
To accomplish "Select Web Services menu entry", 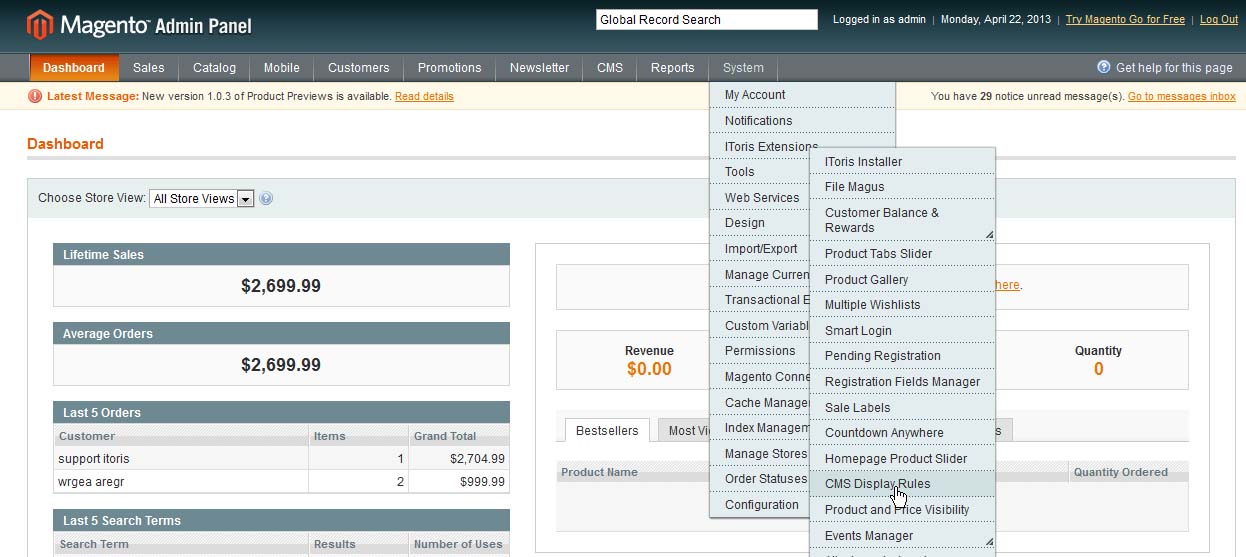I will pyautogui.click(x=760, y=198).
